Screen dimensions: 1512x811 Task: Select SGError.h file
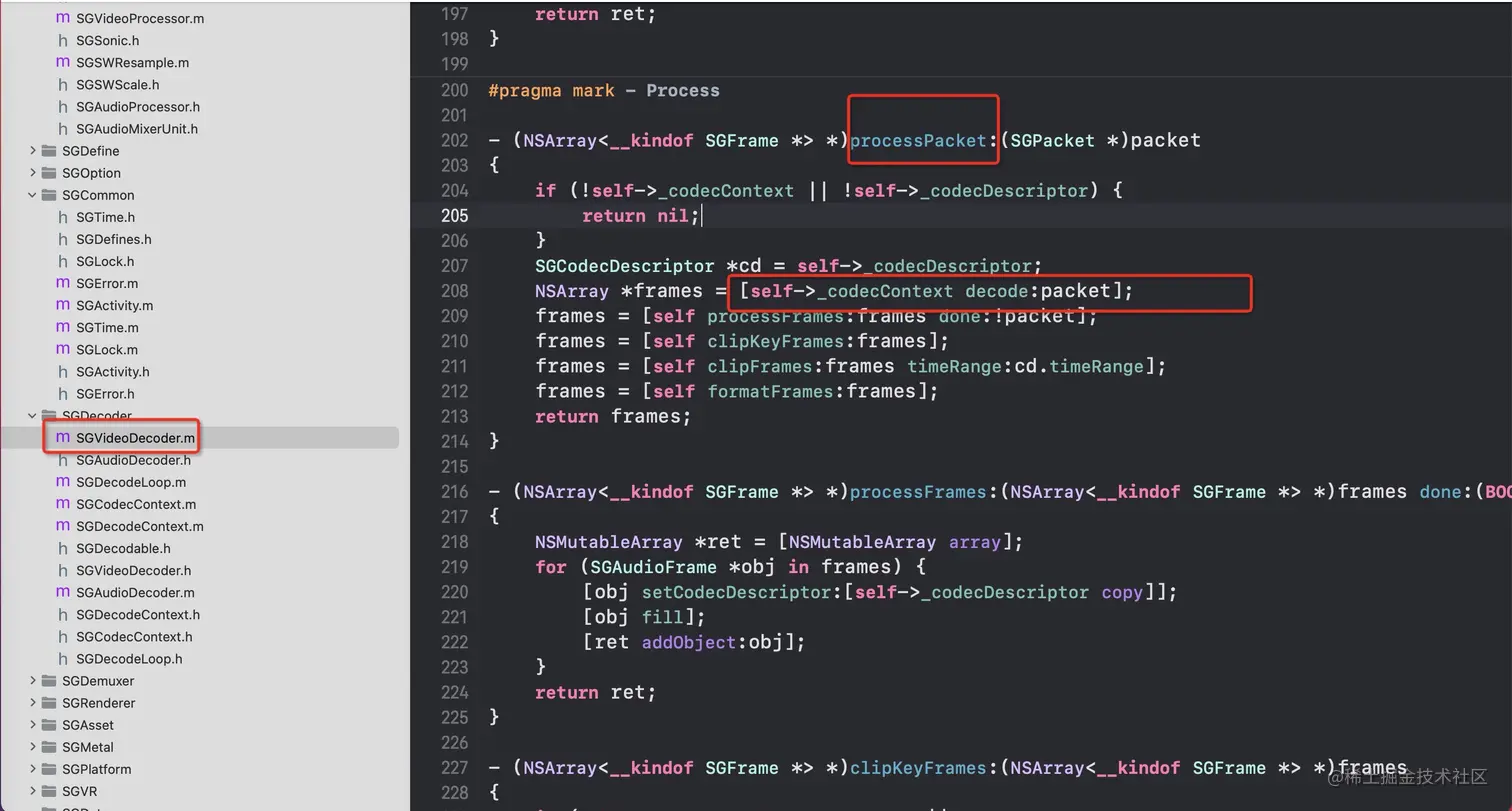105,393
